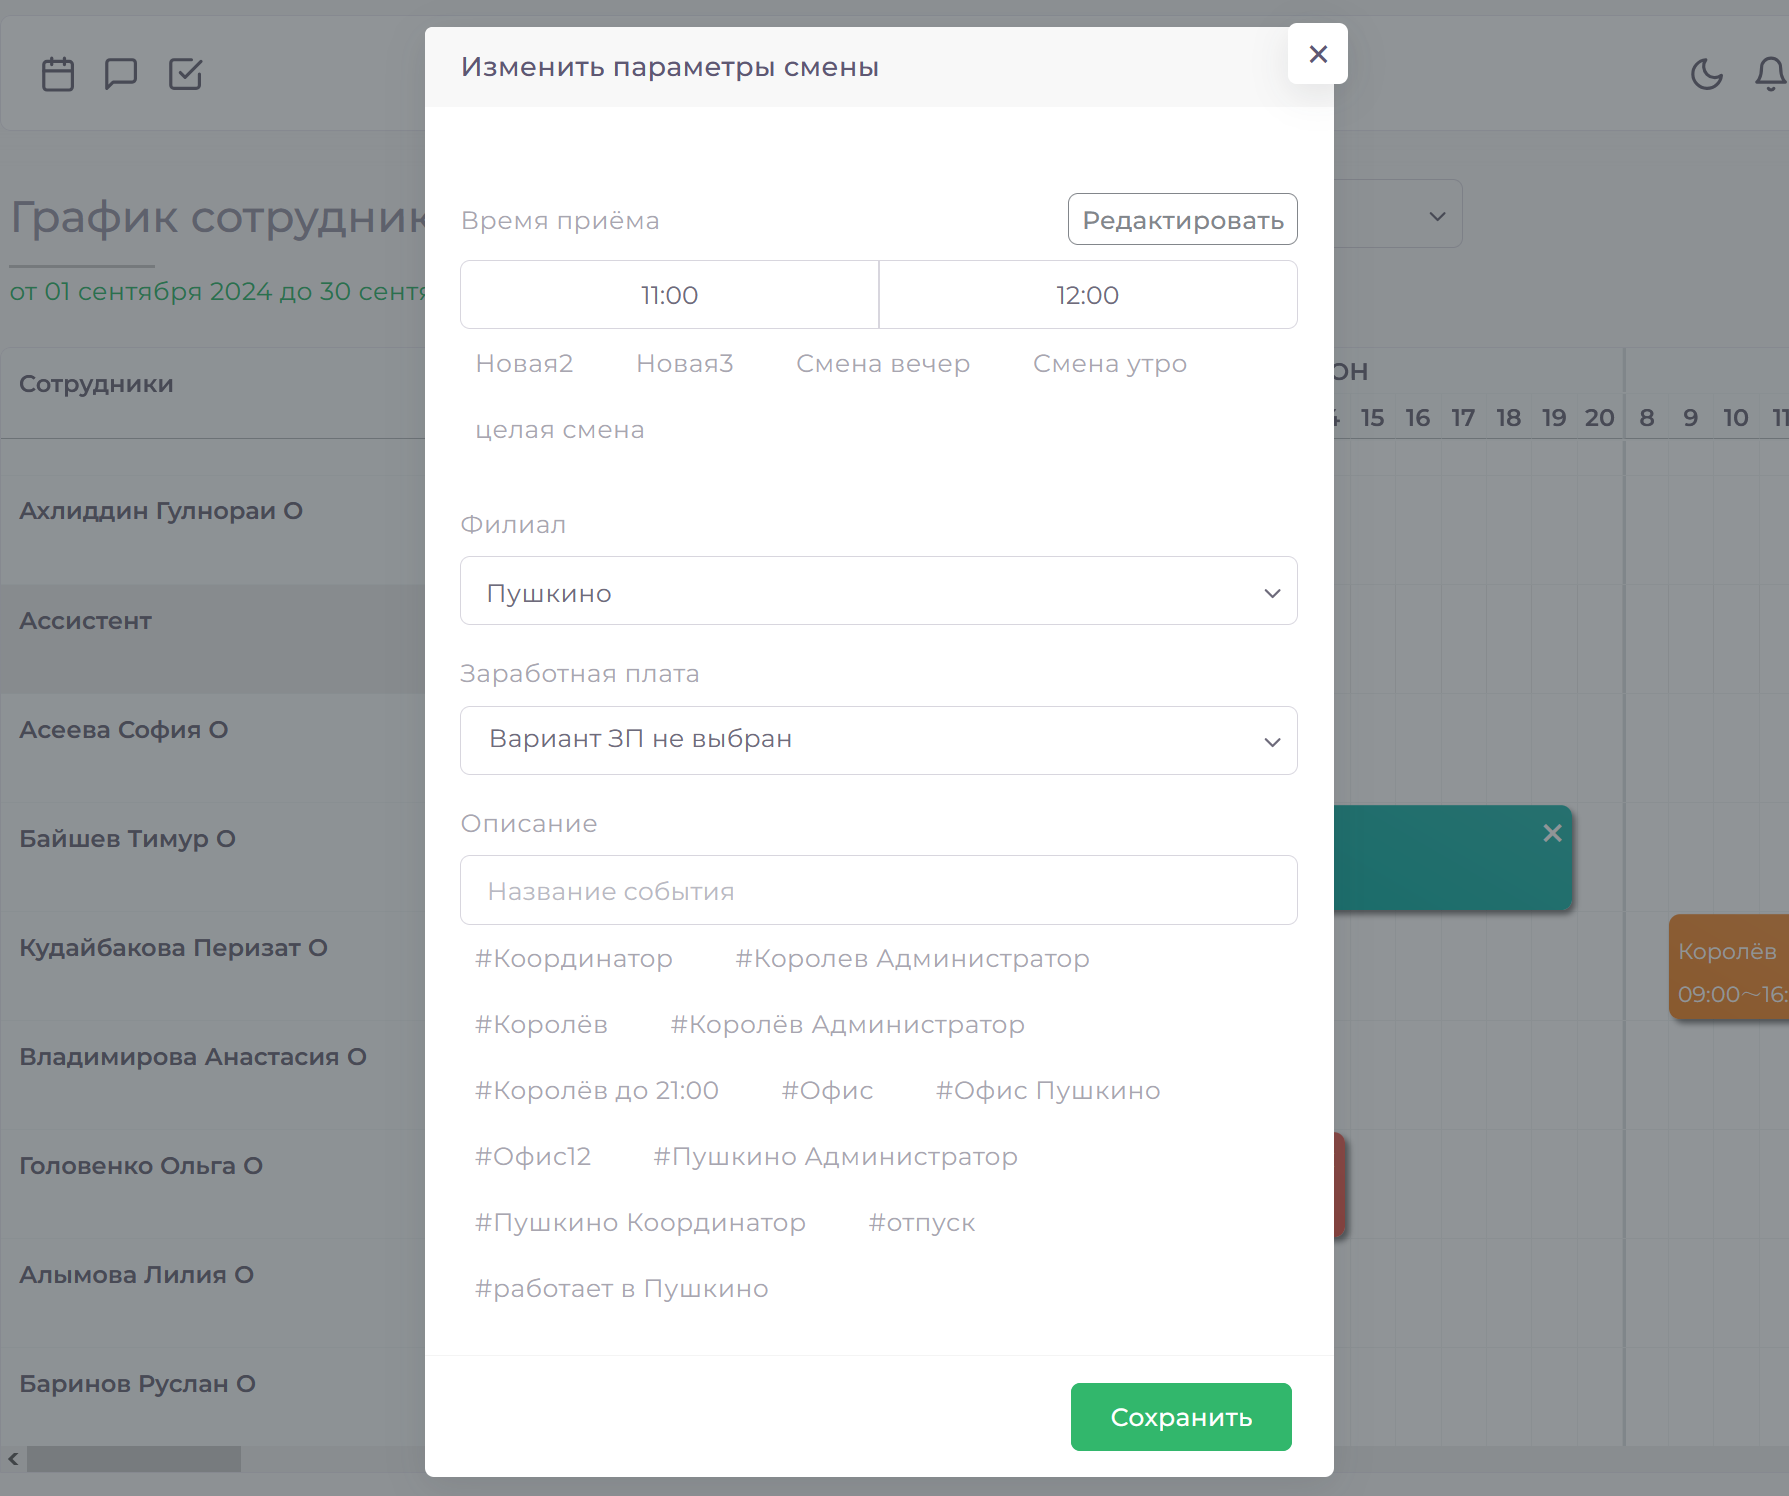This screenshot has width=1789, height=1496.
Task: Close the shift parameters dialog
Action: [1318, 54]
